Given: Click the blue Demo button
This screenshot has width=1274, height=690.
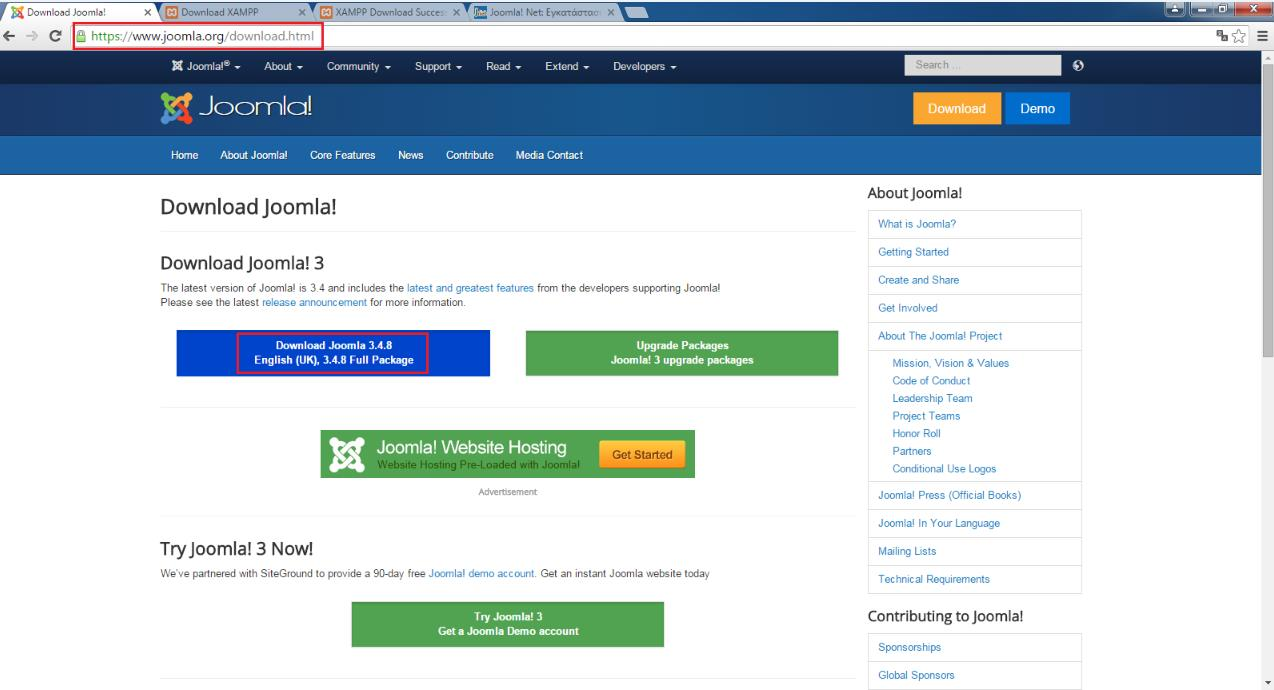Looking at the screenshot, I should (1037, 108).
